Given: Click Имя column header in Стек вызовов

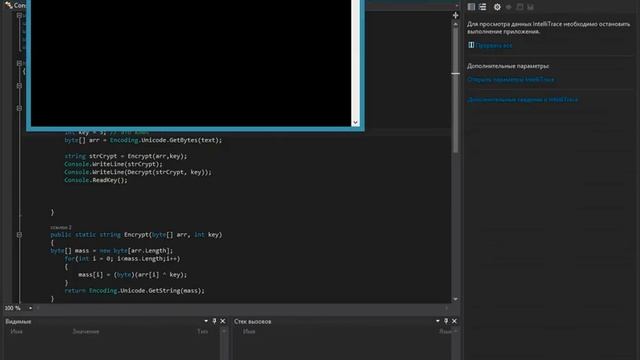Looking at the screenshot, I should click(249, 331).
